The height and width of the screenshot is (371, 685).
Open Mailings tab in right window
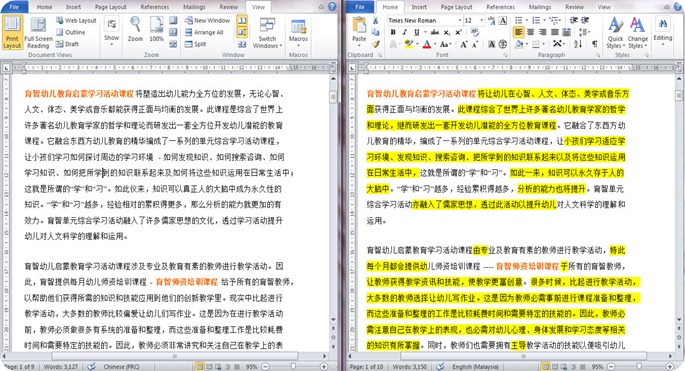pyautogui.click(x=540, y=7)
